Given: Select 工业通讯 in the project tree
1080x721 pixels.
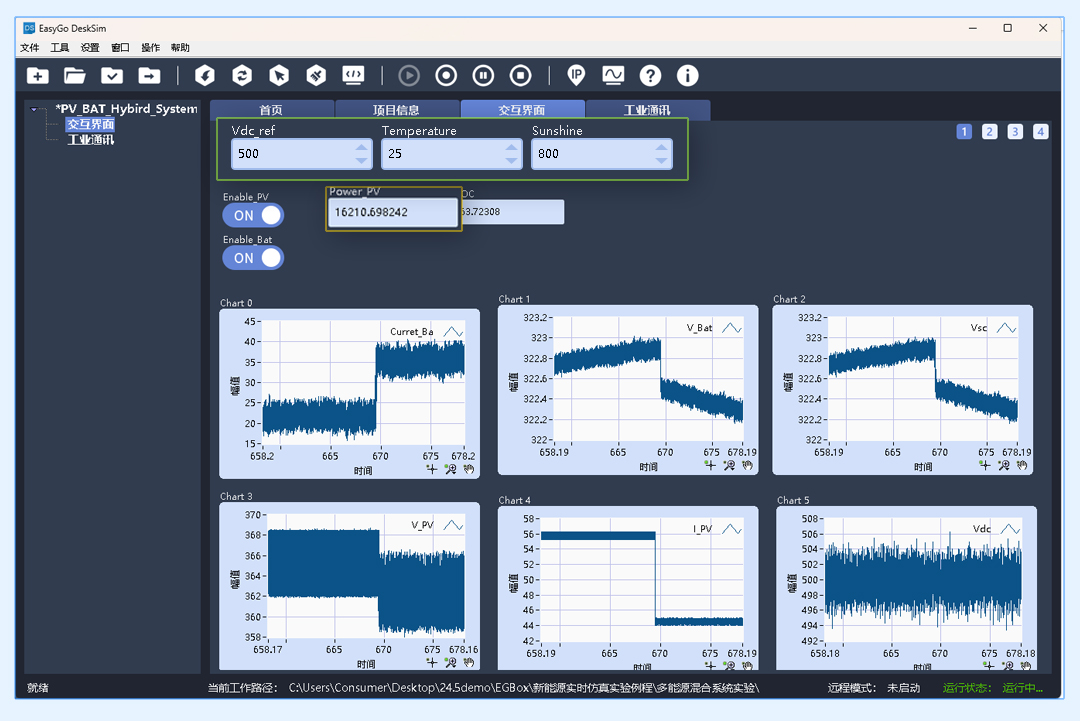Looking at the screenshot, I should (x=90, y=140).
